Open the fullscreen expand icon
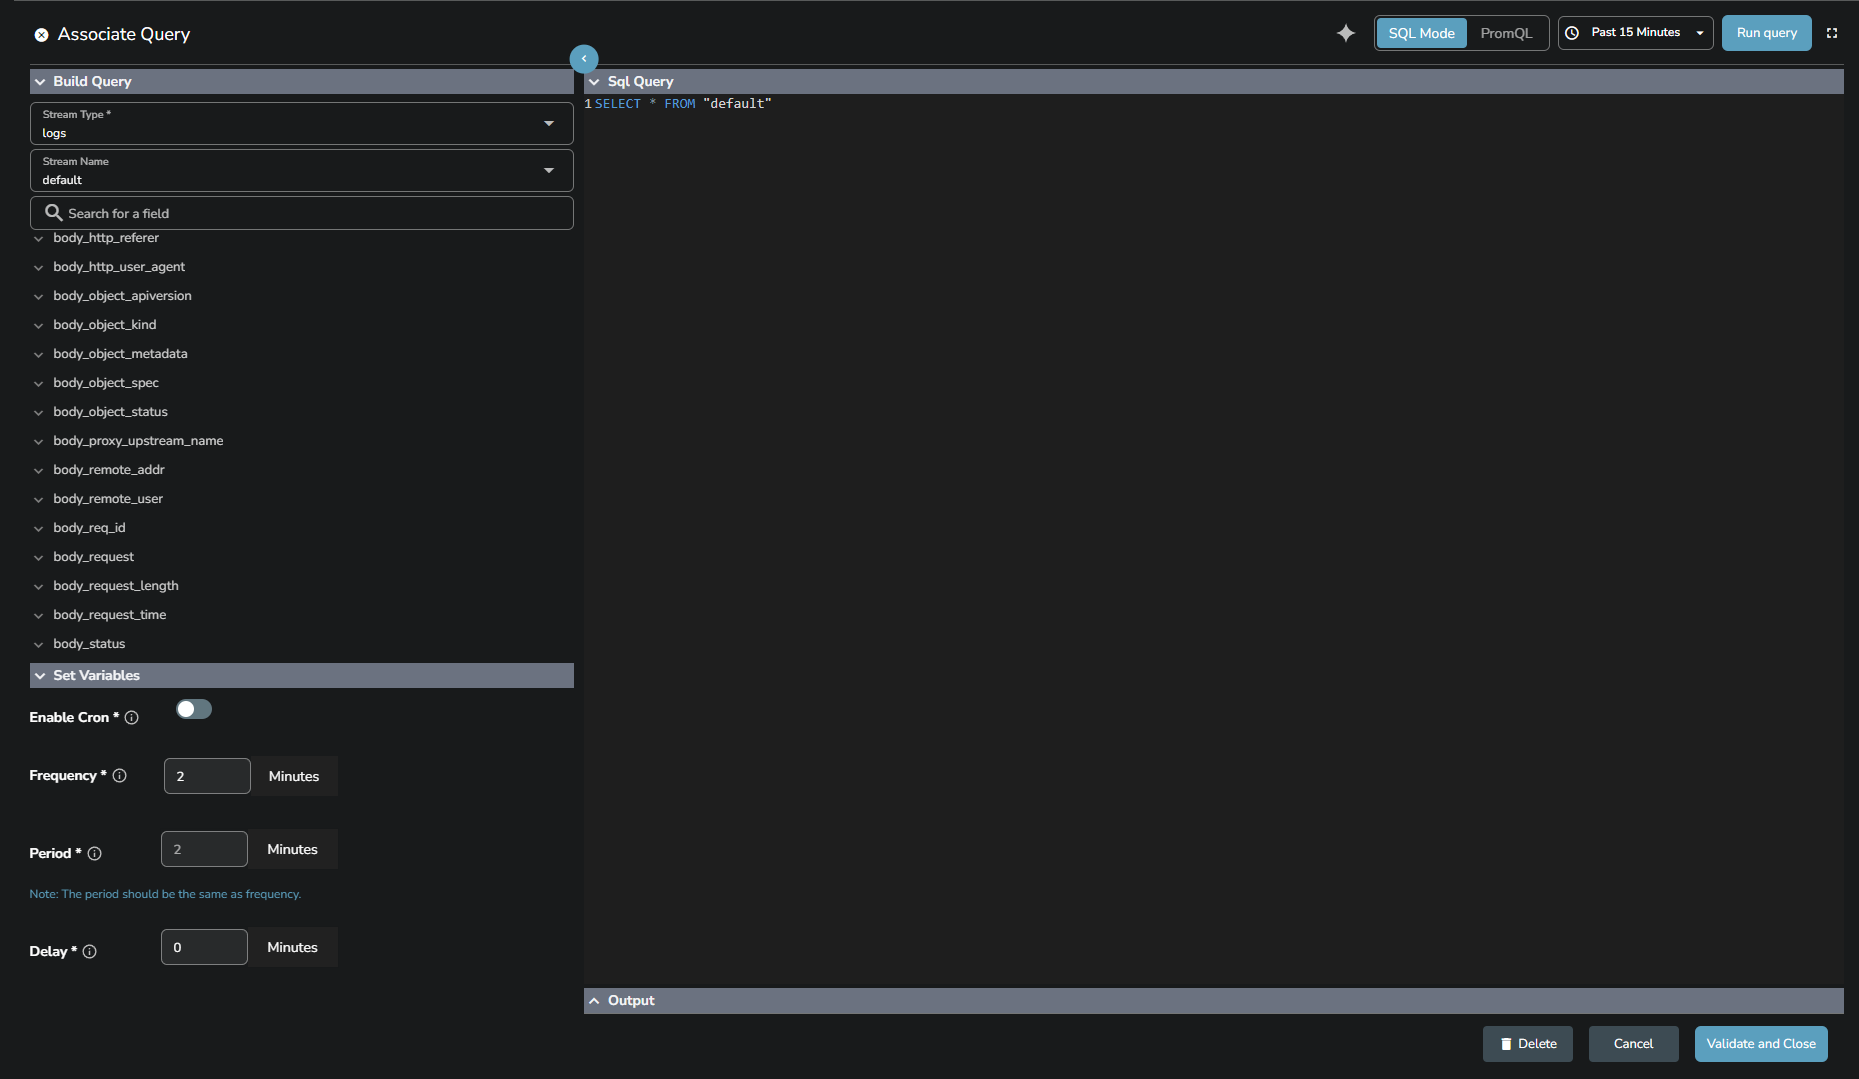The width and height of the screenshot is (1859, 1079). pyautogui.click(x=1833, y=33)
